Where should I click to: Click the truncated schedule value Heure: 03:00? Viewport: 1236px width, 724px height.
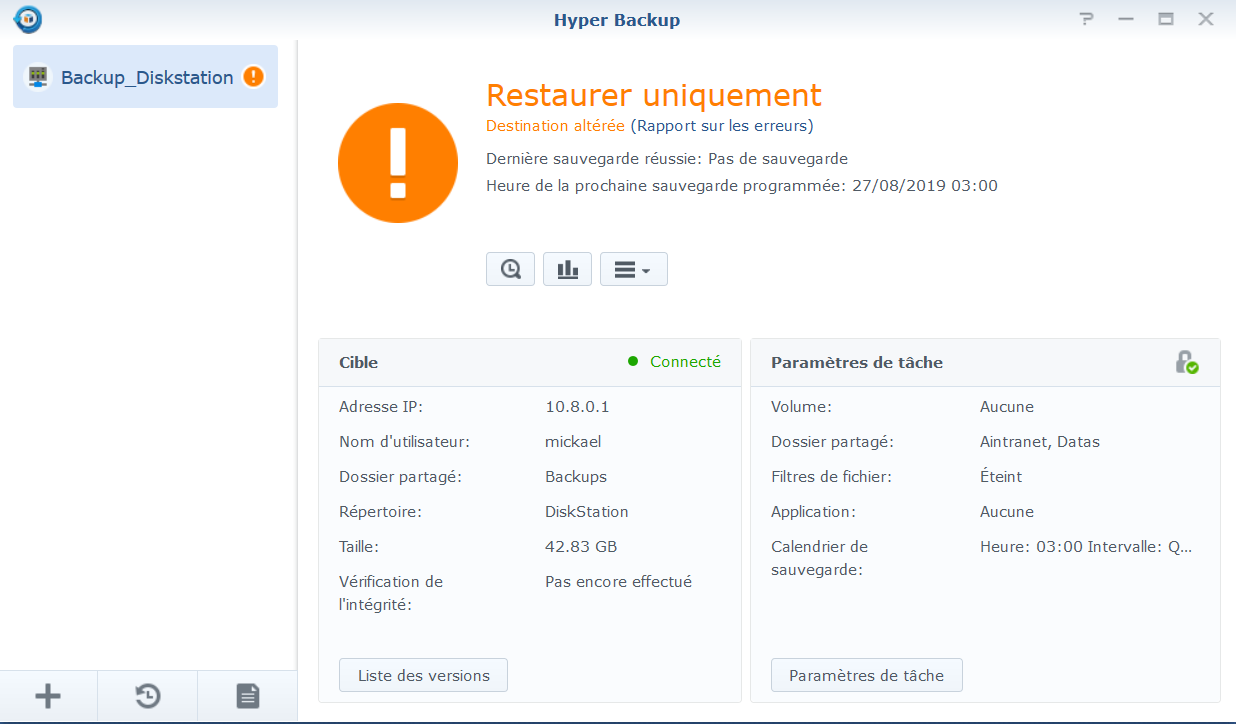pyautogui.click(x=1086, y=547)
